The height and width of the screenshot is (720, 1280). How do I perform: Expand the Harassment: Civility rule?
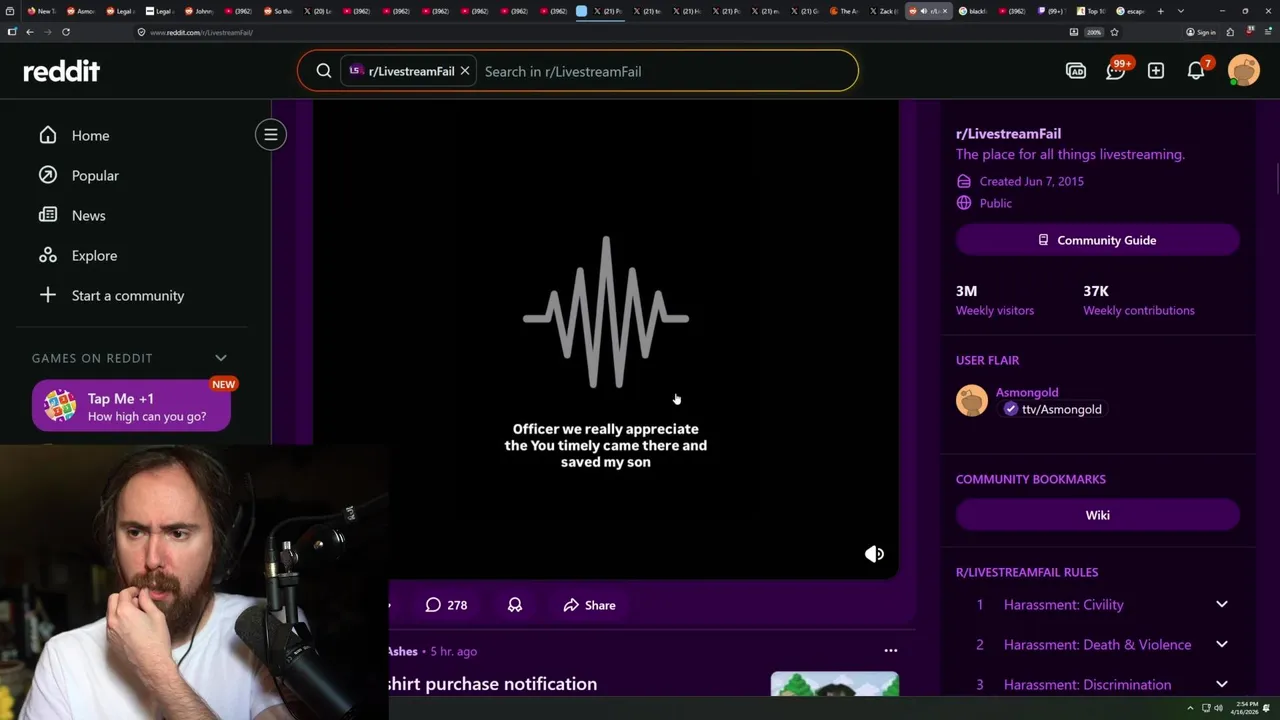1222,604
